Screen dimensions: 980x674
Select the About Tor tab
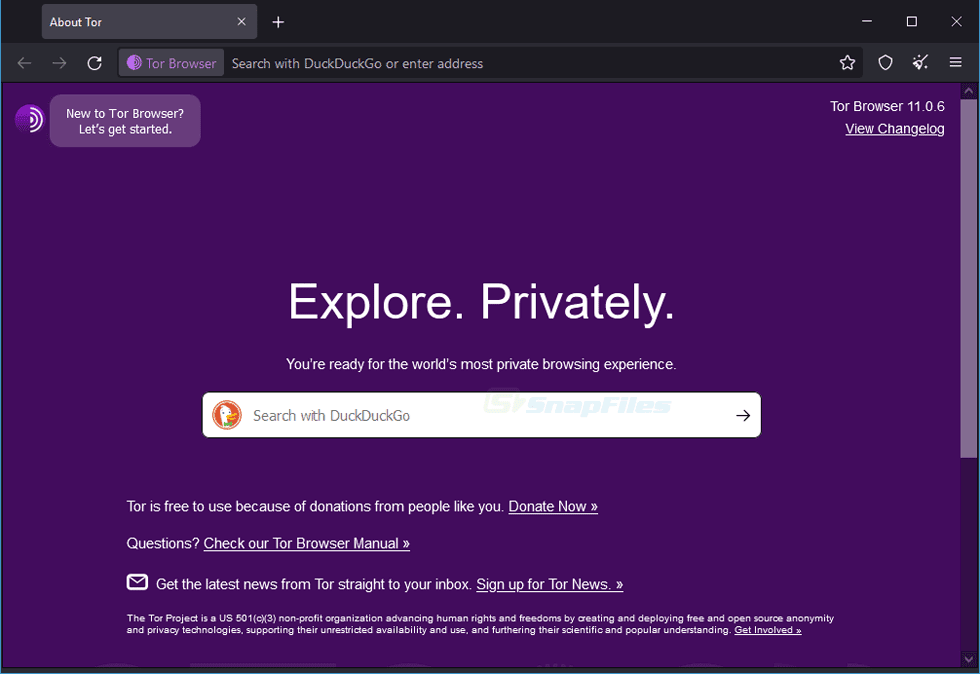tap(130, 21)
